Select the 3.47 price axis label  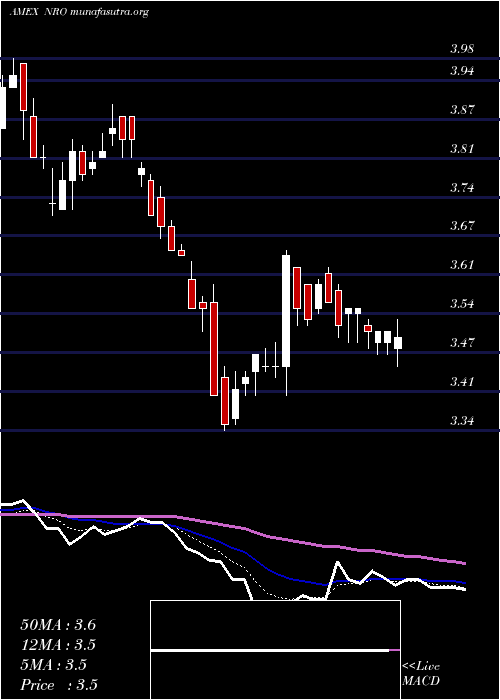tap(462, 342)
